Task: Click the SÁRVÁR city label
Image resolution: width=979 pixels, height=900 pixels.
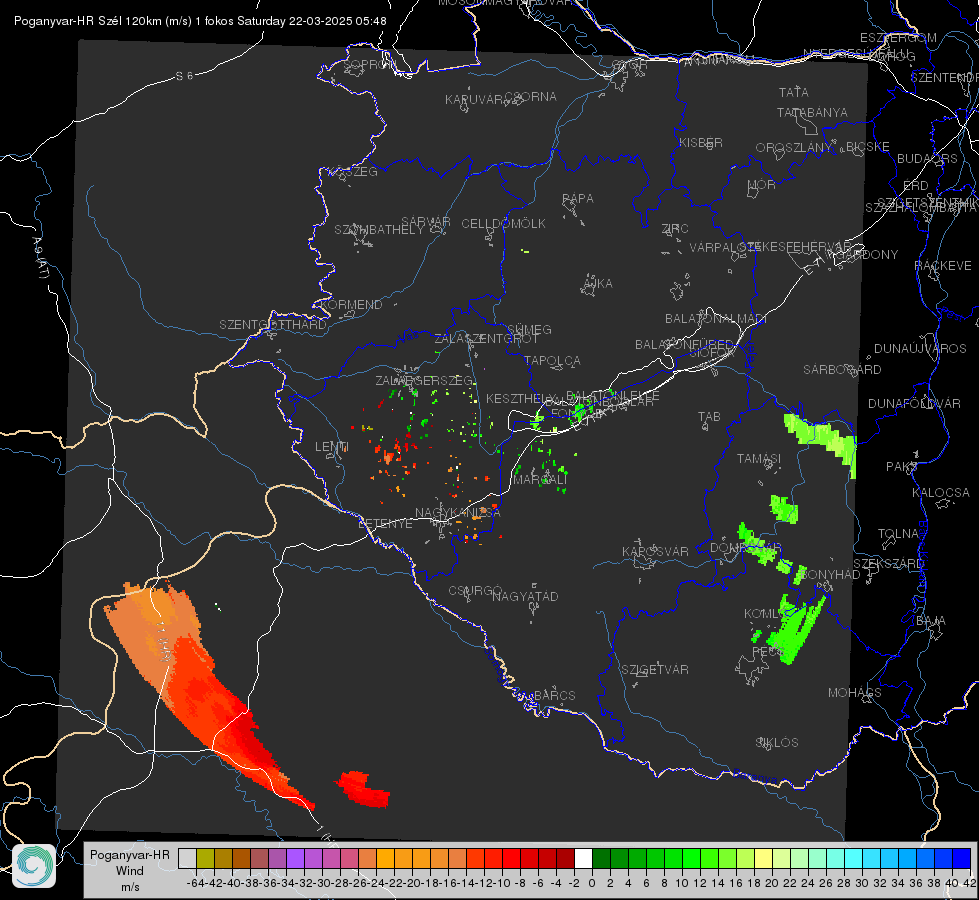Action: 426,222
